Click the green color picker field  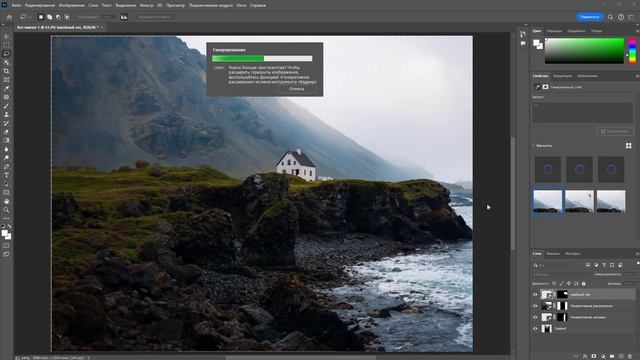coord(584,51)
